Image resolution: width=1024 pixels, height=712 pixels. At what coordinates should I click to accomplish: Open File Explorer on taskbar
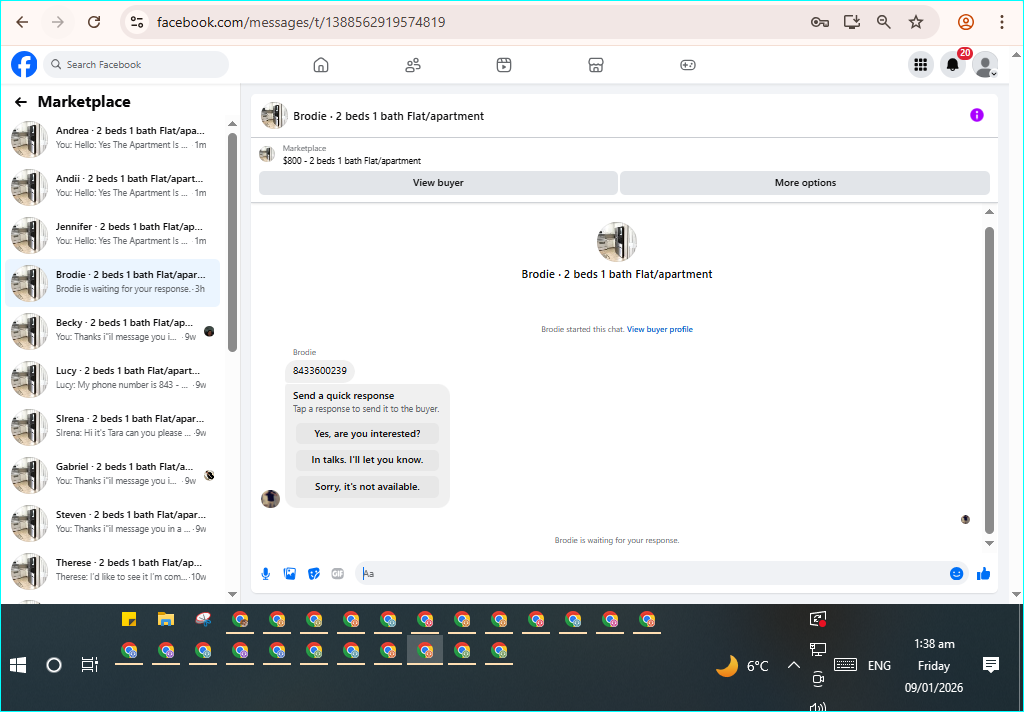(x=166, y=619)
